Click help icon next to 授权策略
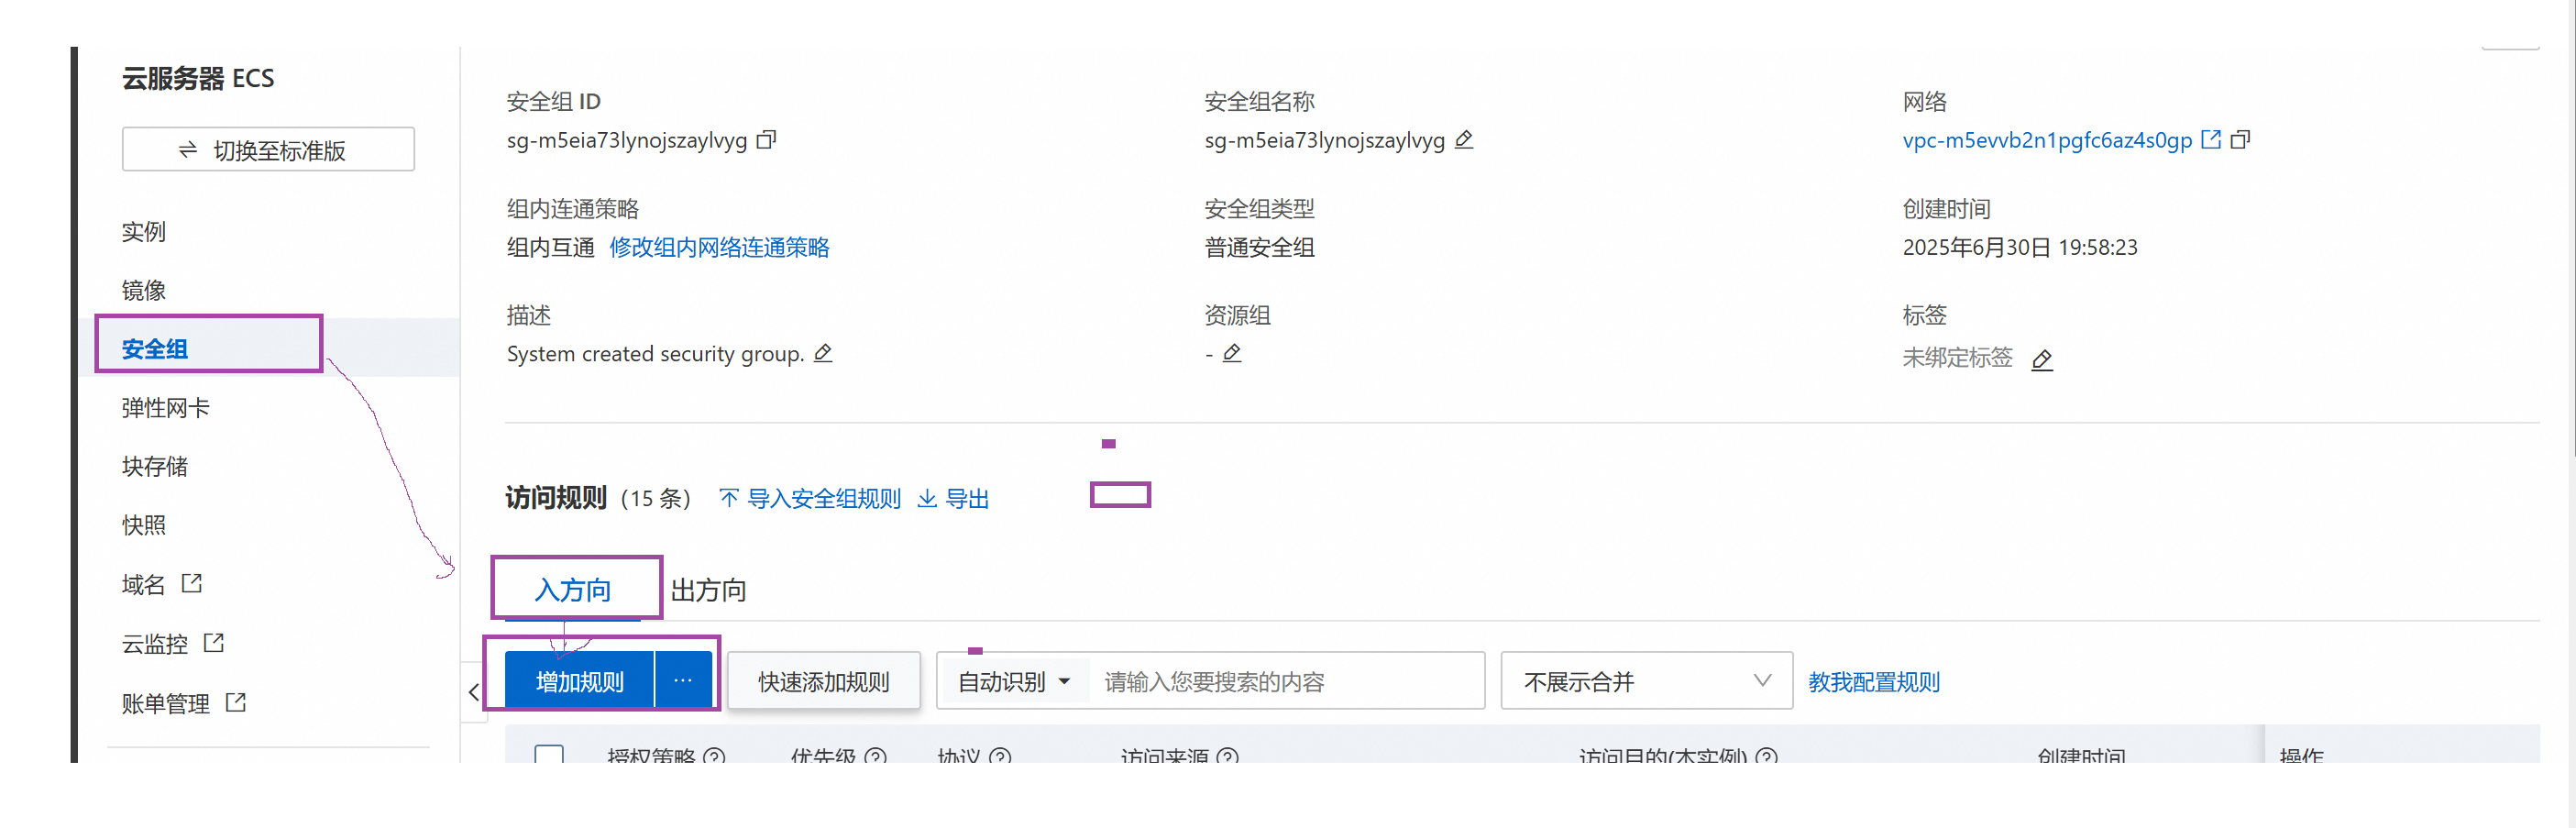2576x828 pixels. click(714, 757)
